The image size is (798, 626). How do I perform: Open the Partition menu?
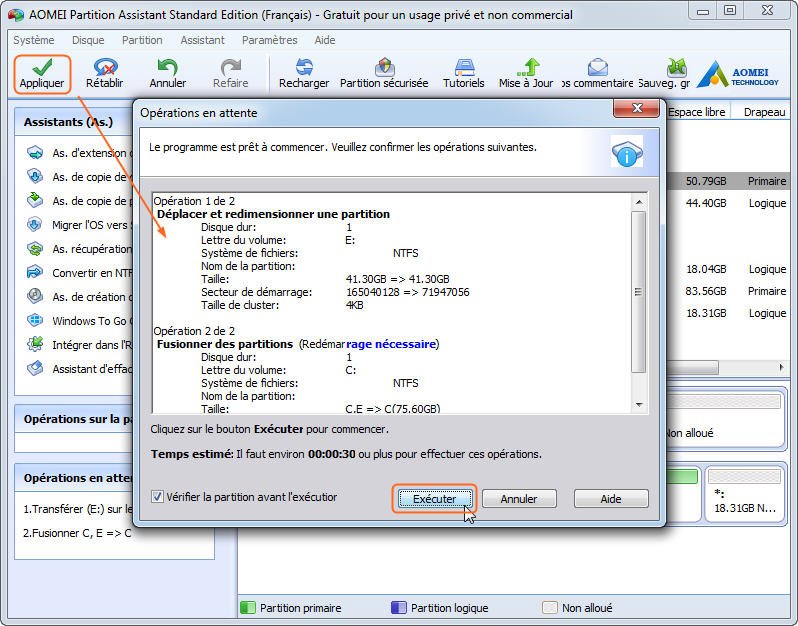(x=142, y=40)
